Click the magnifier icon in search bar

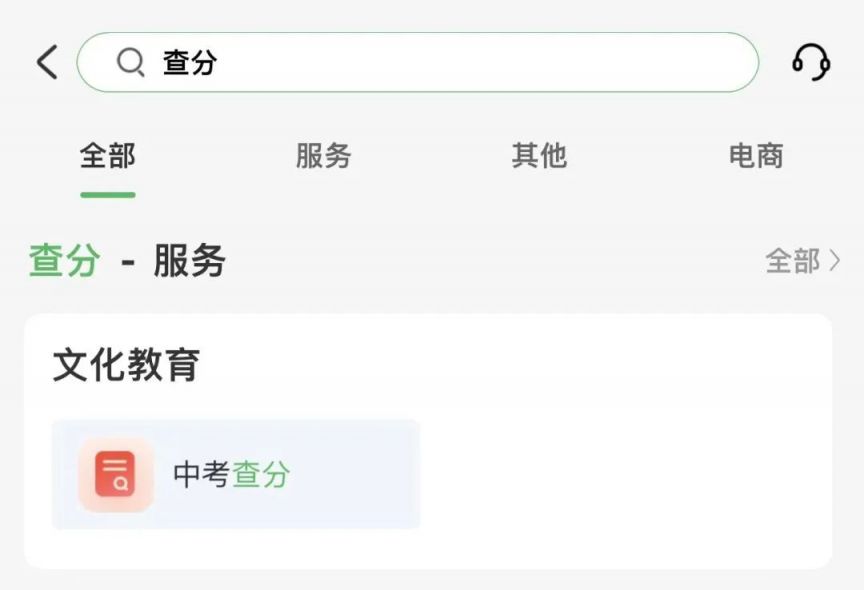(x=131, y=62)
